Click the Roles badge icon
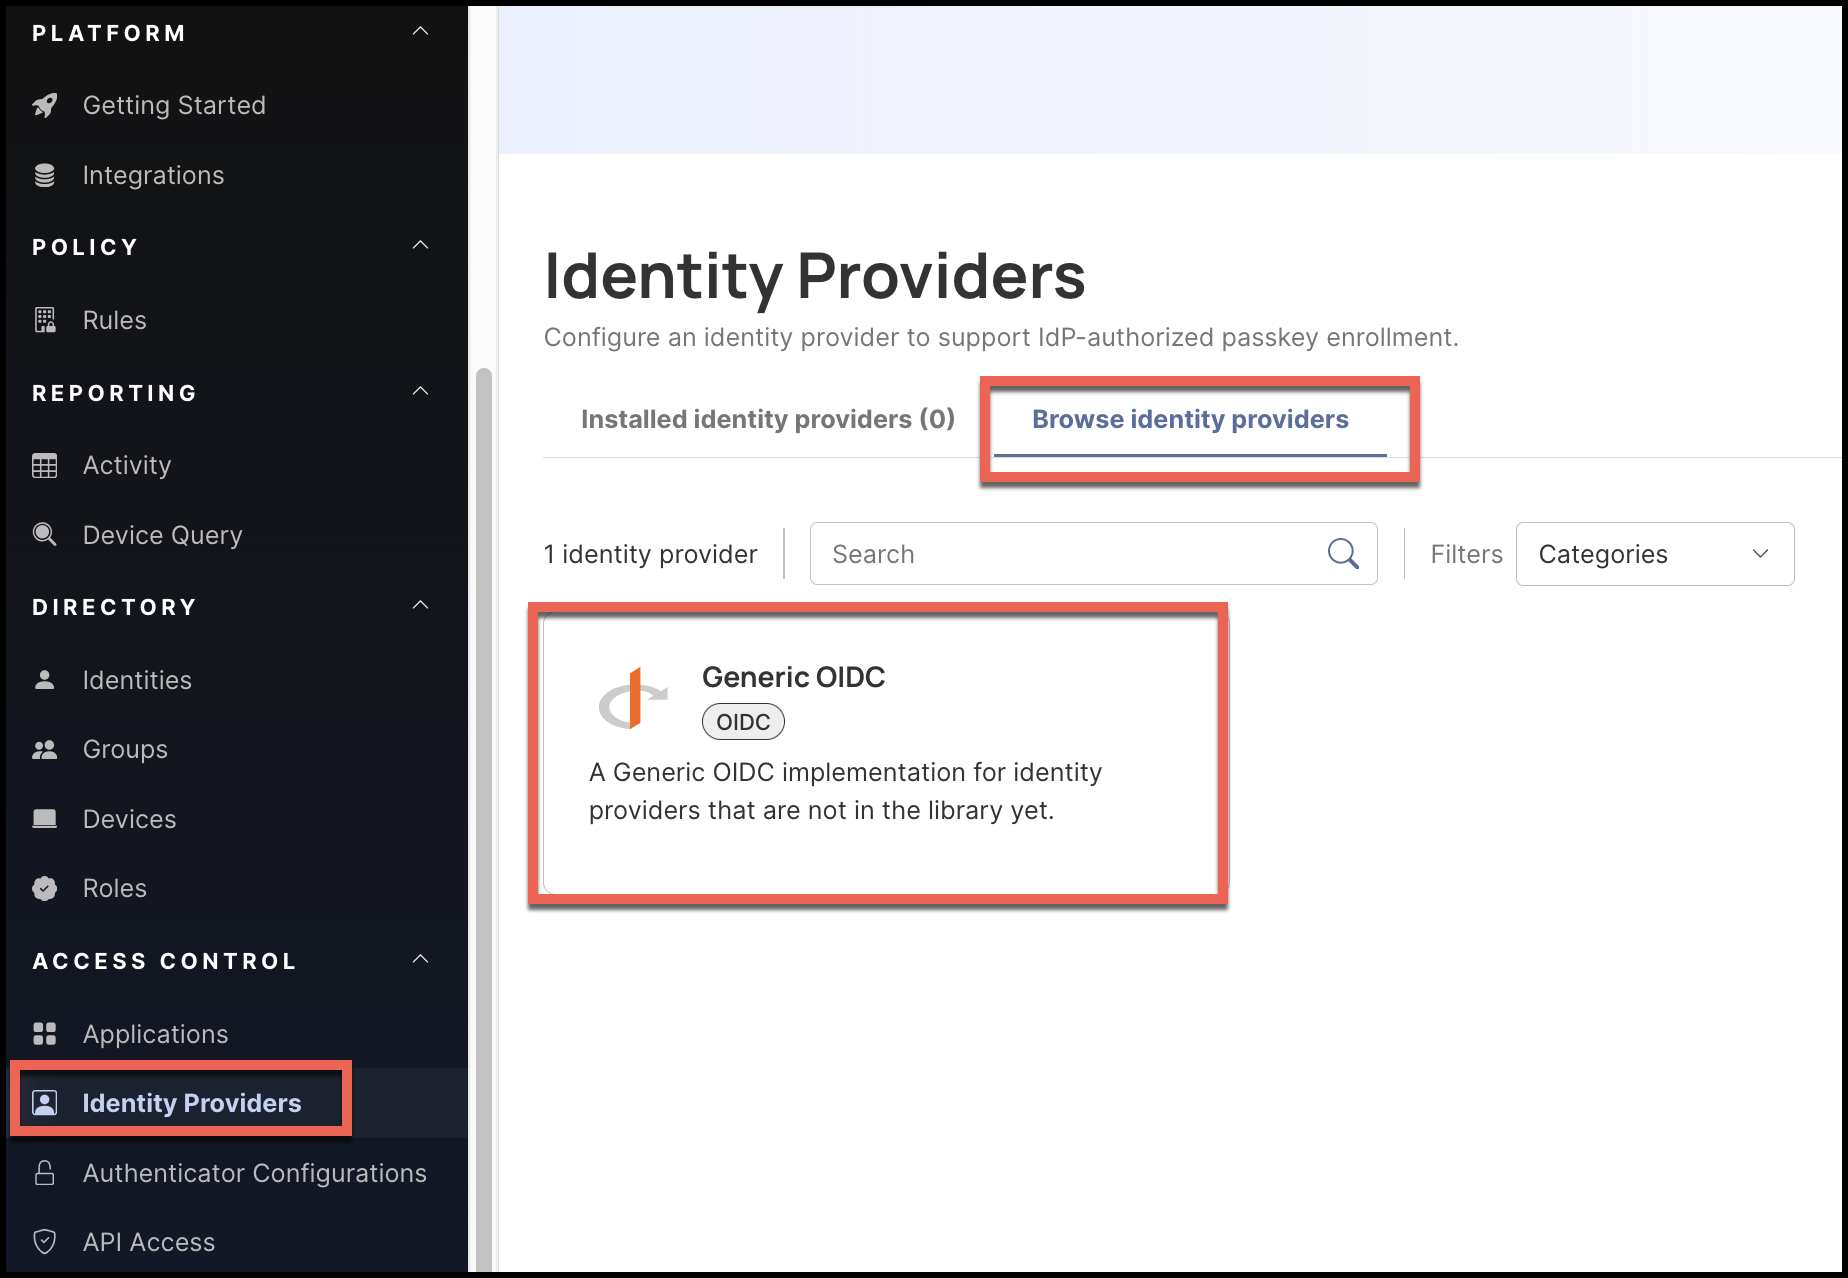The height and width of the screenshot is (1278, 1848). coord(45,888)
